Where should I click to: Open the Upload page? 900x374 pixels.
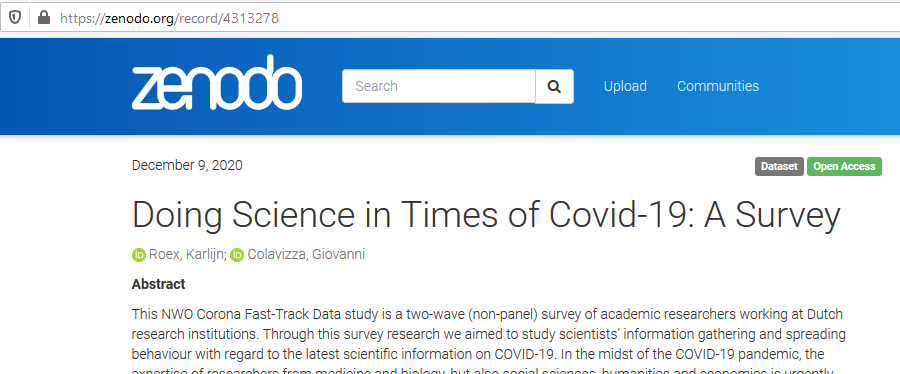point(625,86)
